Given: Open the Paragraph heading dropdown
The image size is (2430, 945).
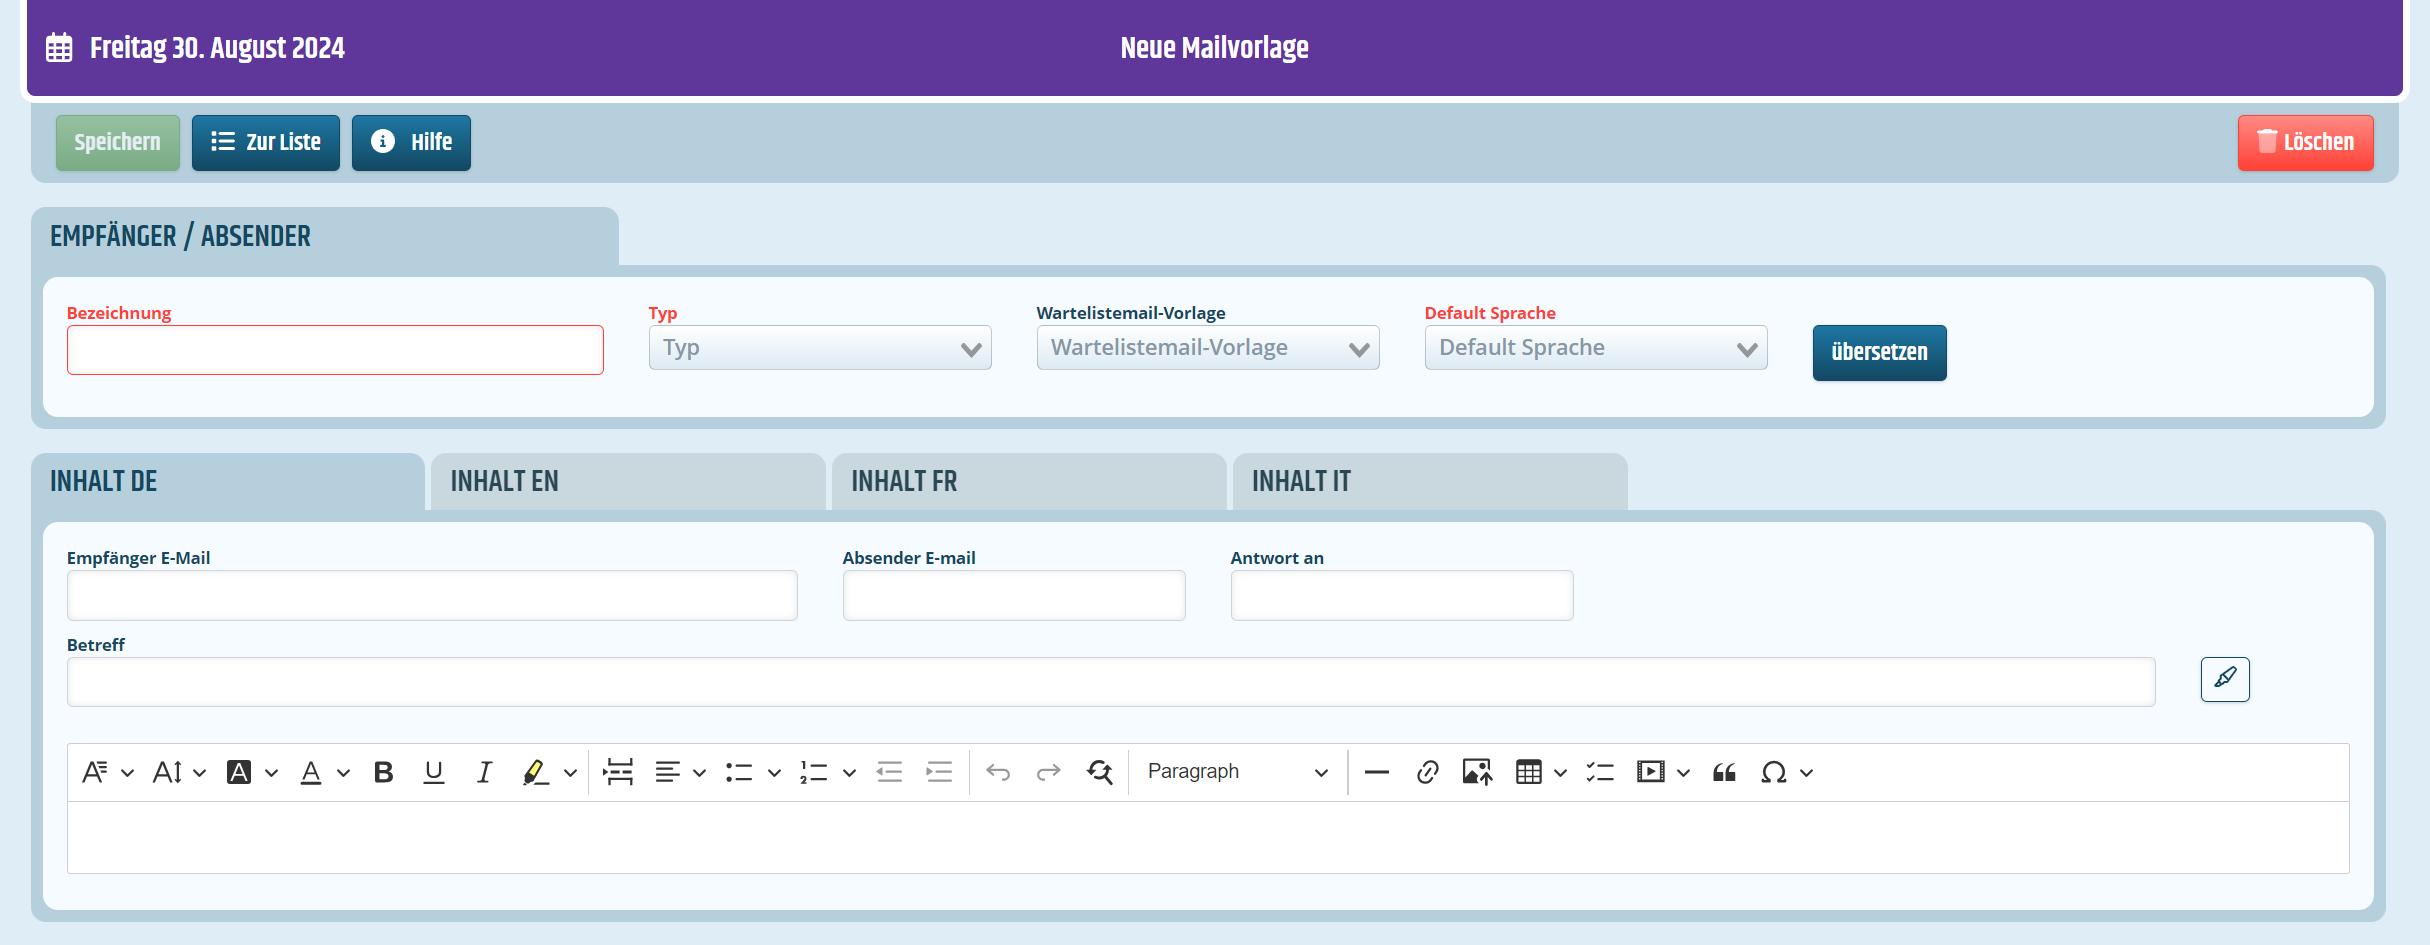Looking at the screenshot, I should (1237, 772).
